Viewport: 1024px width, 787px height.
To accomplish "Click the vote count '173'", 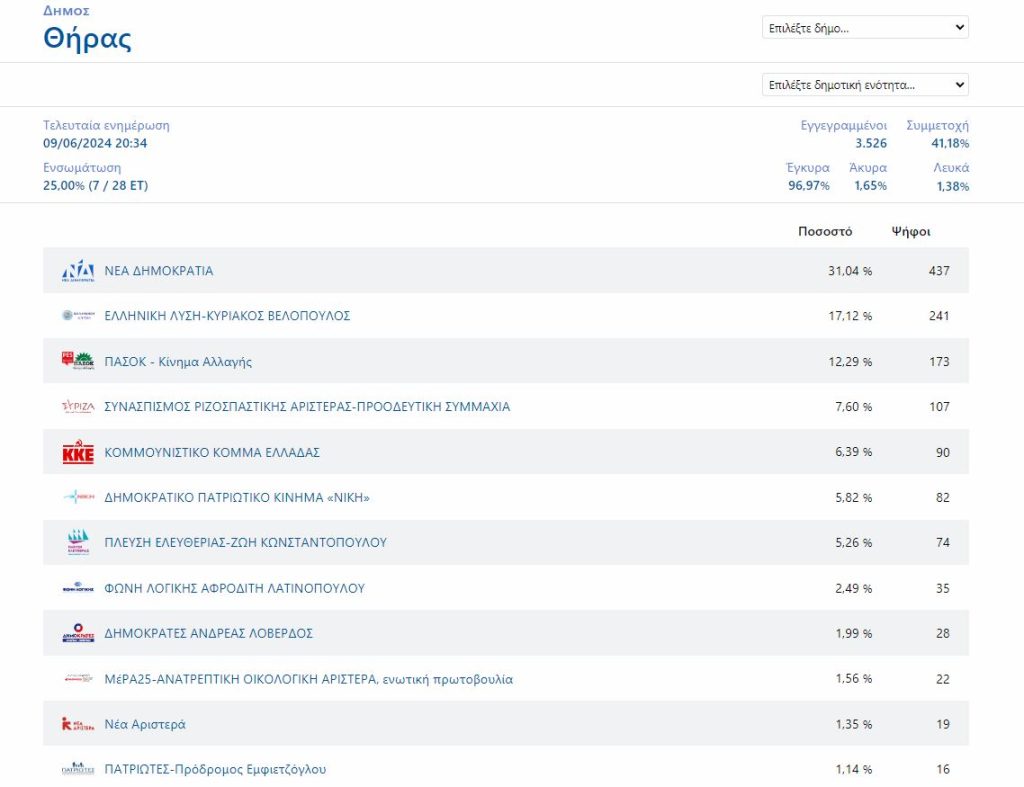I will pos(939,361).
